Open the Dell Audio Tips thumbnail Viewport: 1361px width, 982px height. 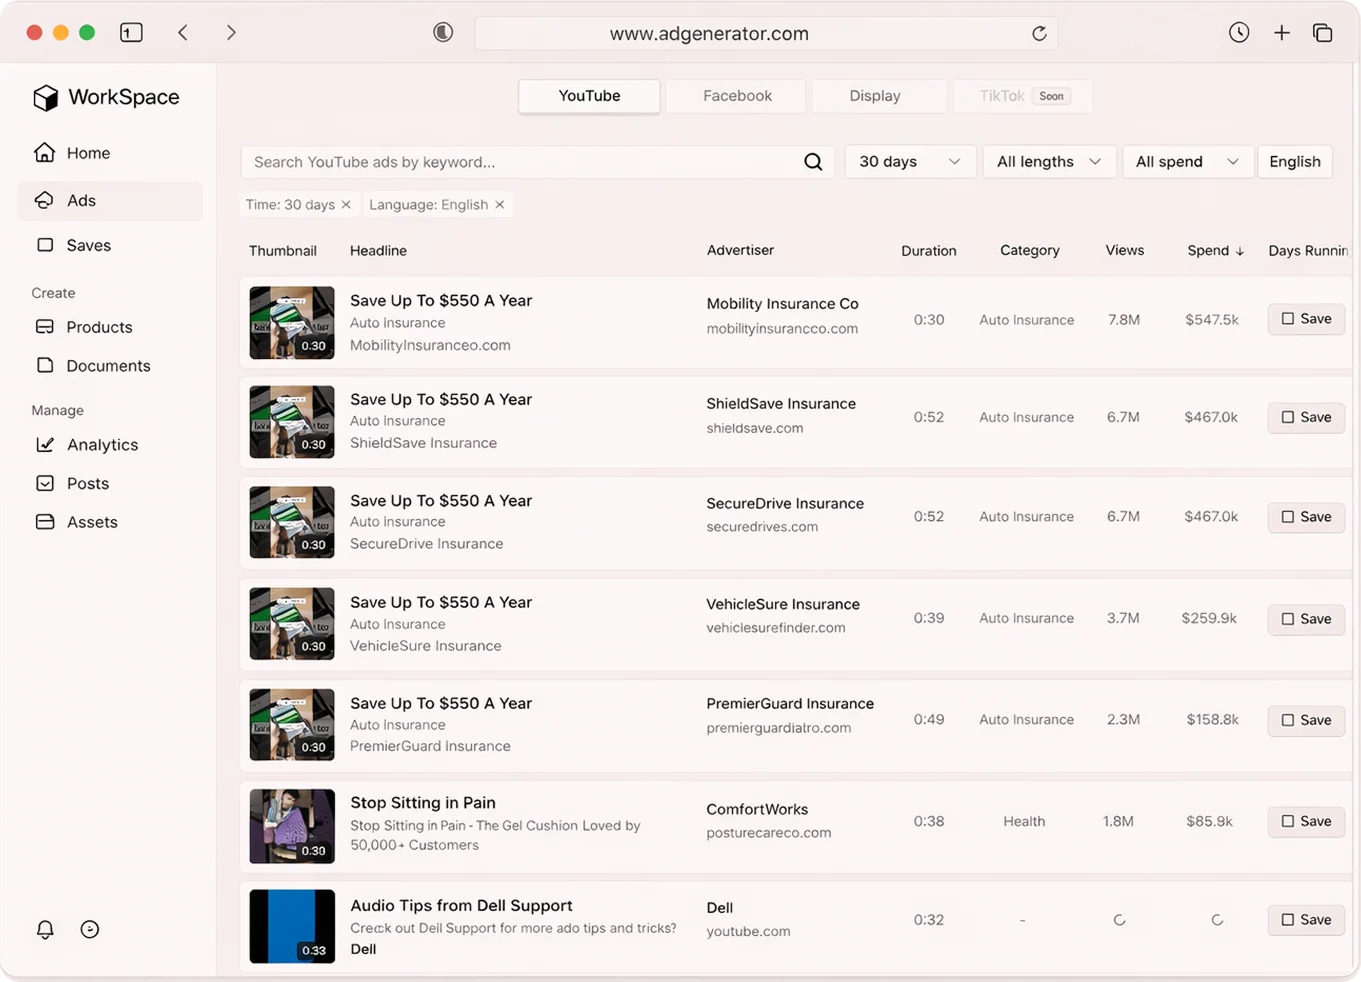pyautogui.click(x=292, y=926)
